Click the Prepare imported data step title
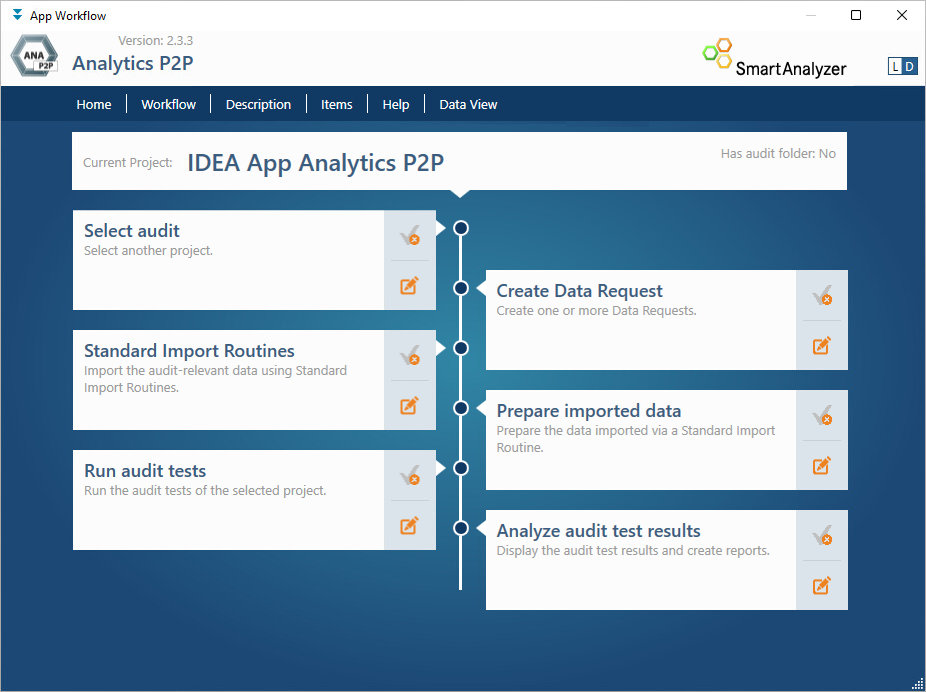 (589, 411)
